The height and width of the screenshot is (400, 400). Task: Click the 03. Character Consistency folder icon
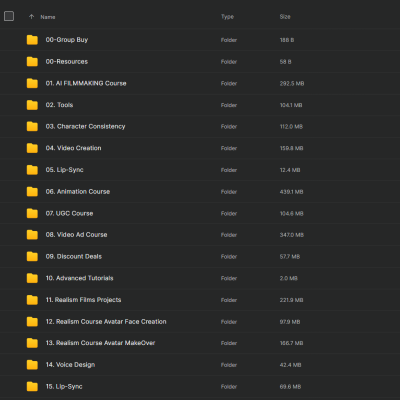pyautogui.click(x=32, y=126)
